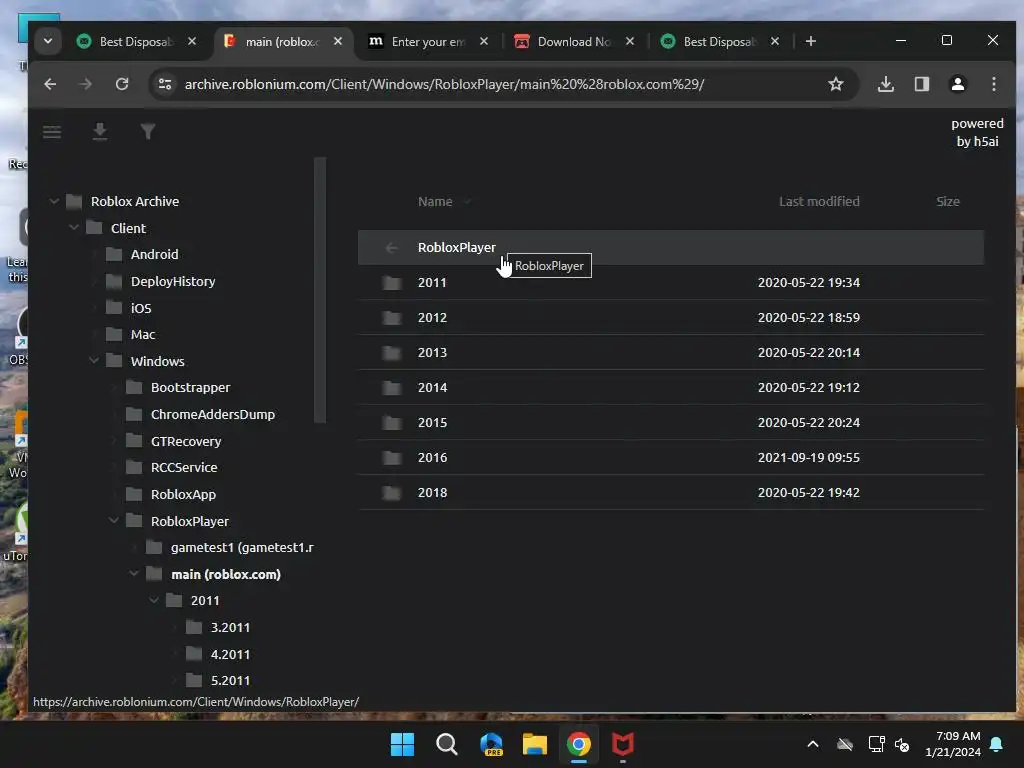Open Windows Start menu on taskbar
The width and height of the screenshot is (1024, 768).
(402, 744)
